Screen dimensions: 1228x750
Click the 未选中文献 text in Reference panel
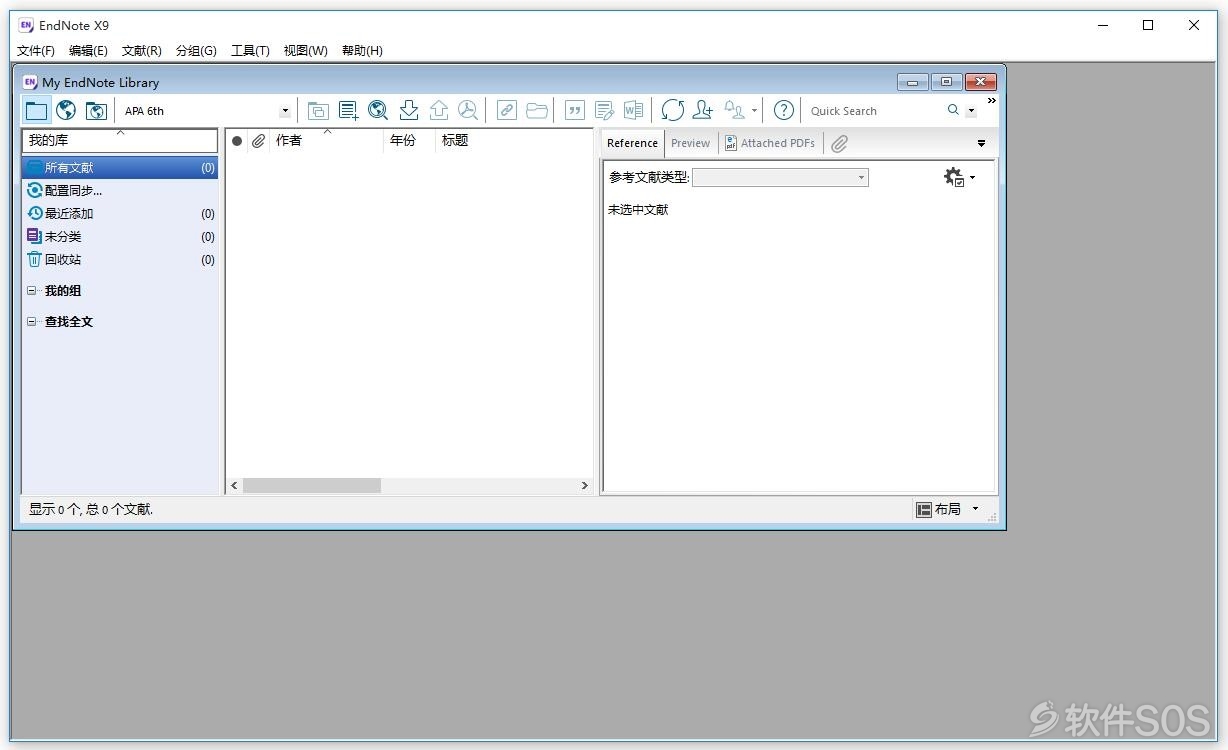(638, 210)
